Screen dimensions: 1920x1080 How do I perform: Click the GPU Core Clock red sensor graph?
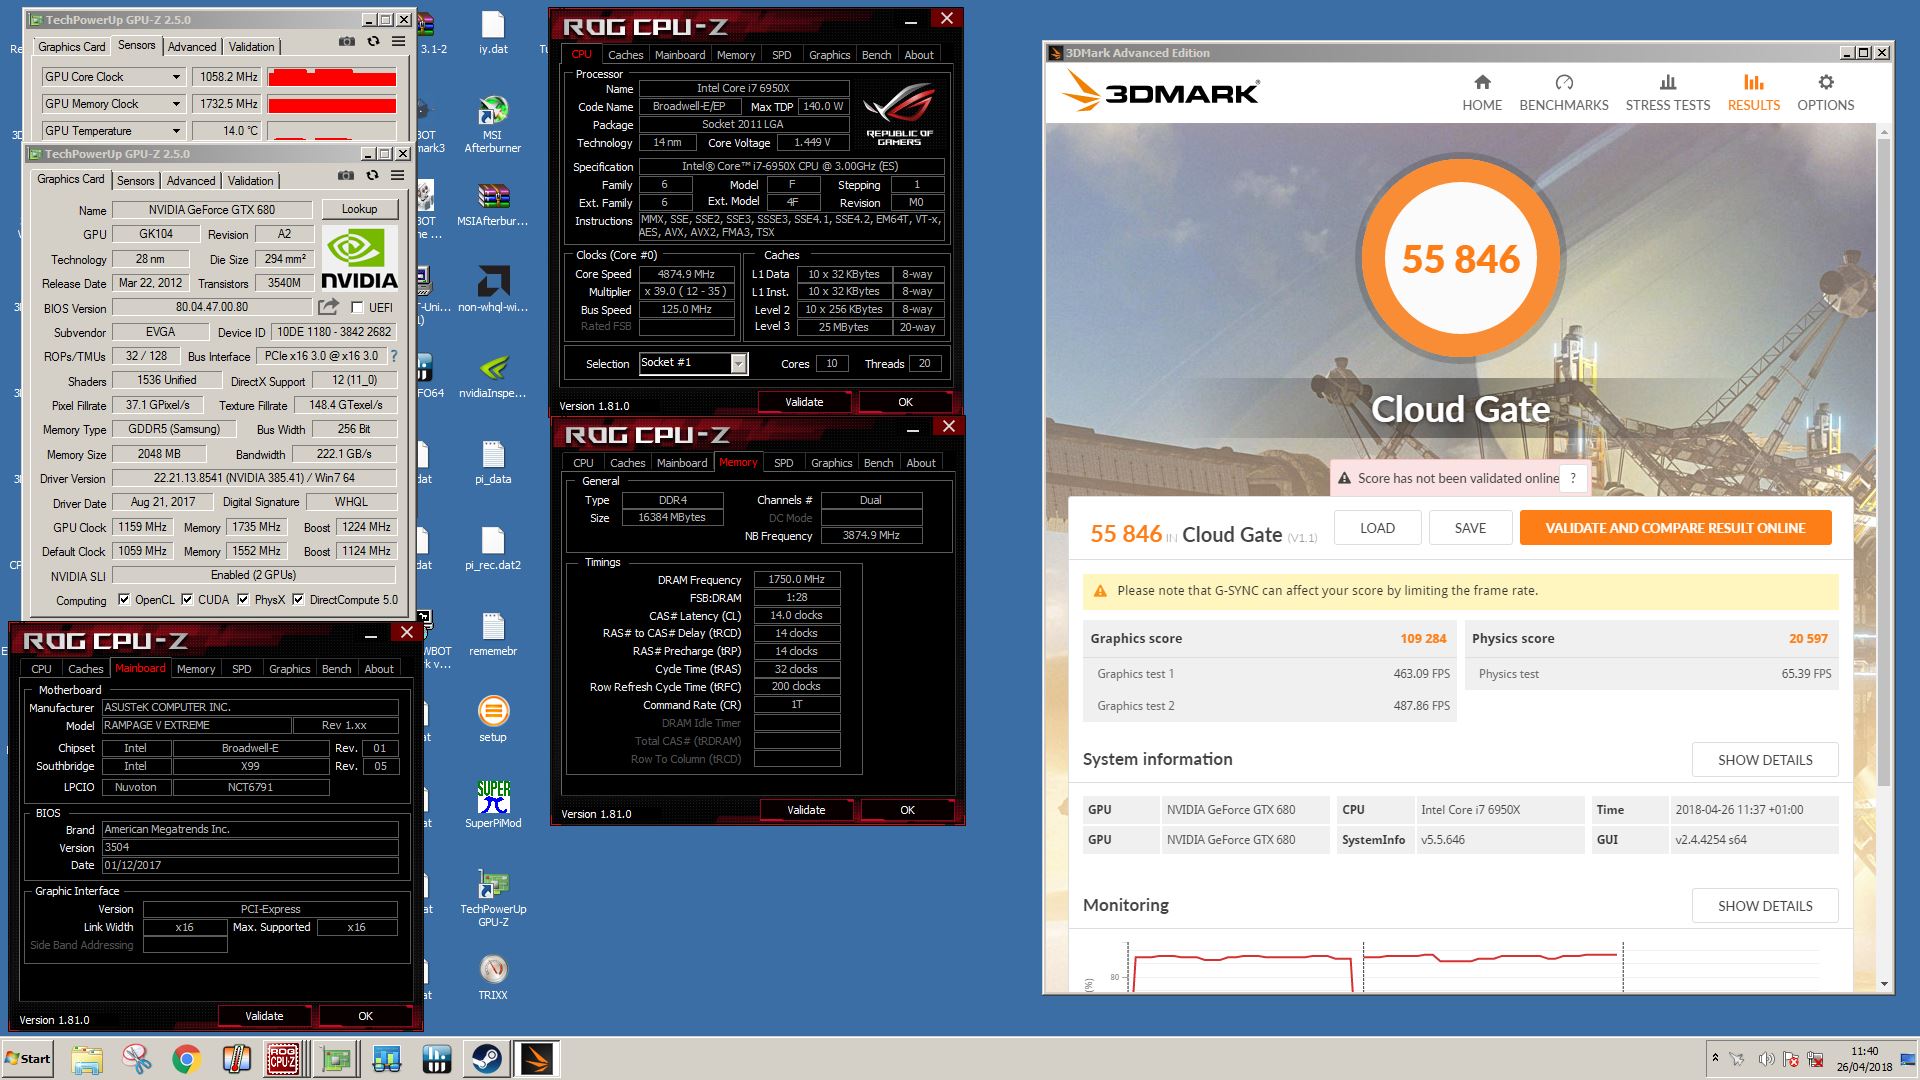332,77
